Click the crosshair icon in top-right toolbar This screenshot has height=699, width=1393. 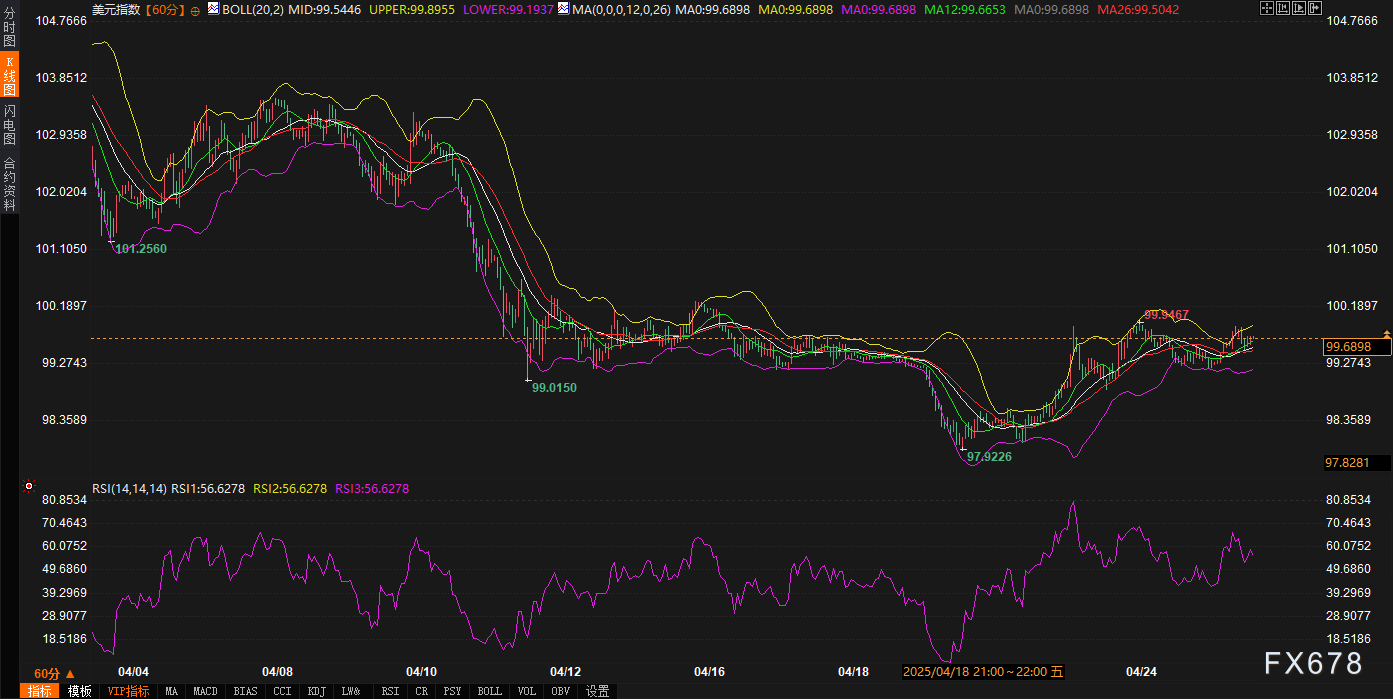pos(1266,9)
